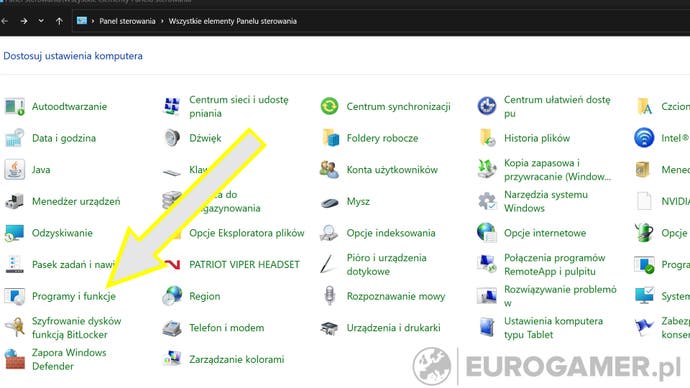
Task: Click the Mysz mouse icon
Action: click(329, 202)
